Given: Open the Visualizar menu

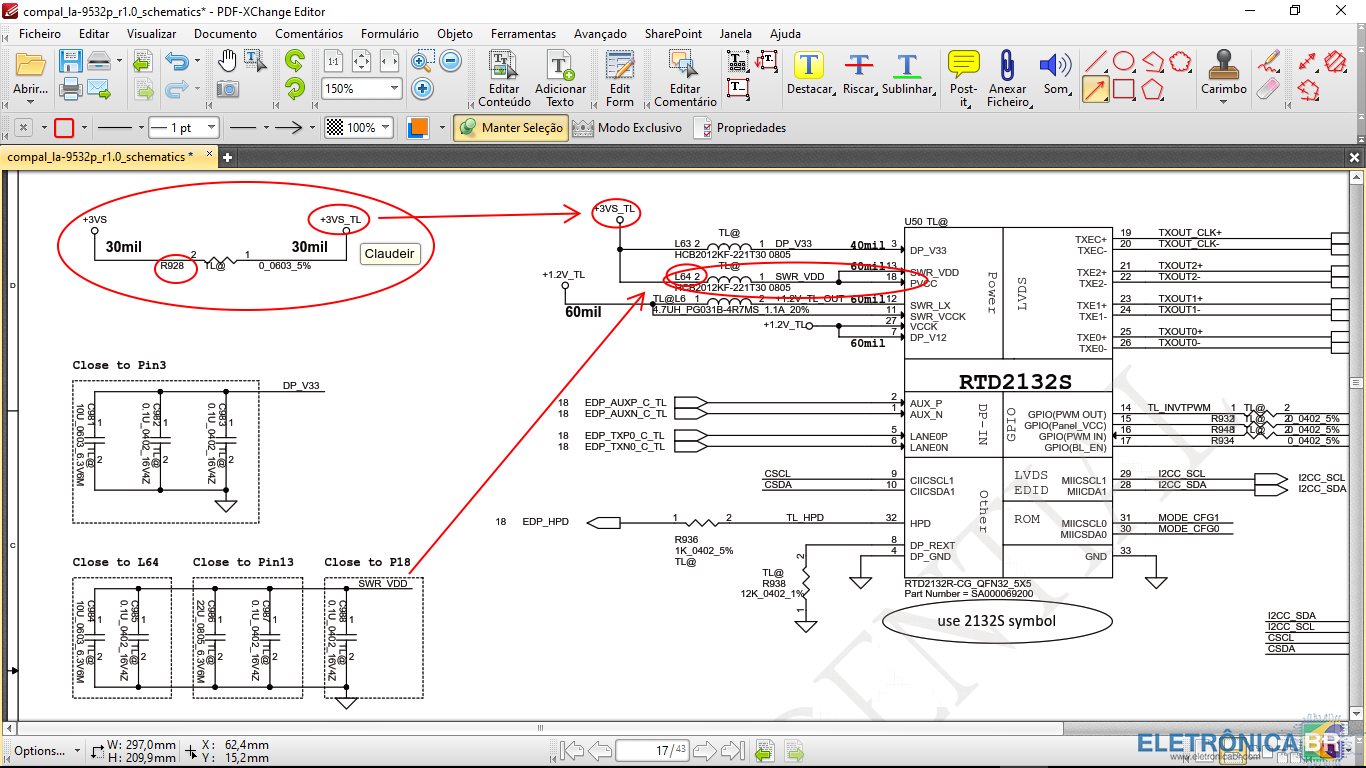Looking at the screenshot, I should (x=152, y=34).
